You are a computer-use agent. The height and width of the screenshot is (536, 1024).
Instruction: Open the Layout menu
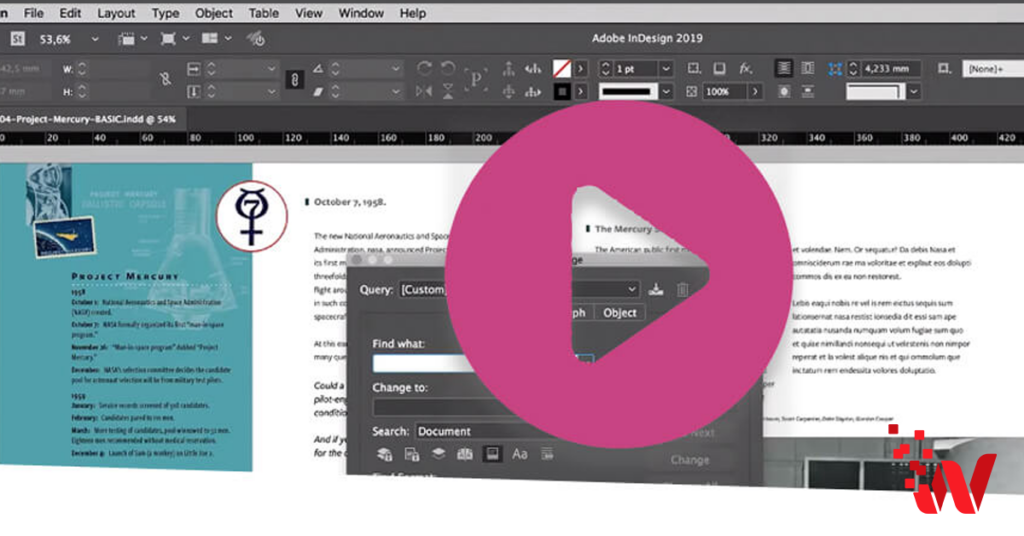pos(116,13)
